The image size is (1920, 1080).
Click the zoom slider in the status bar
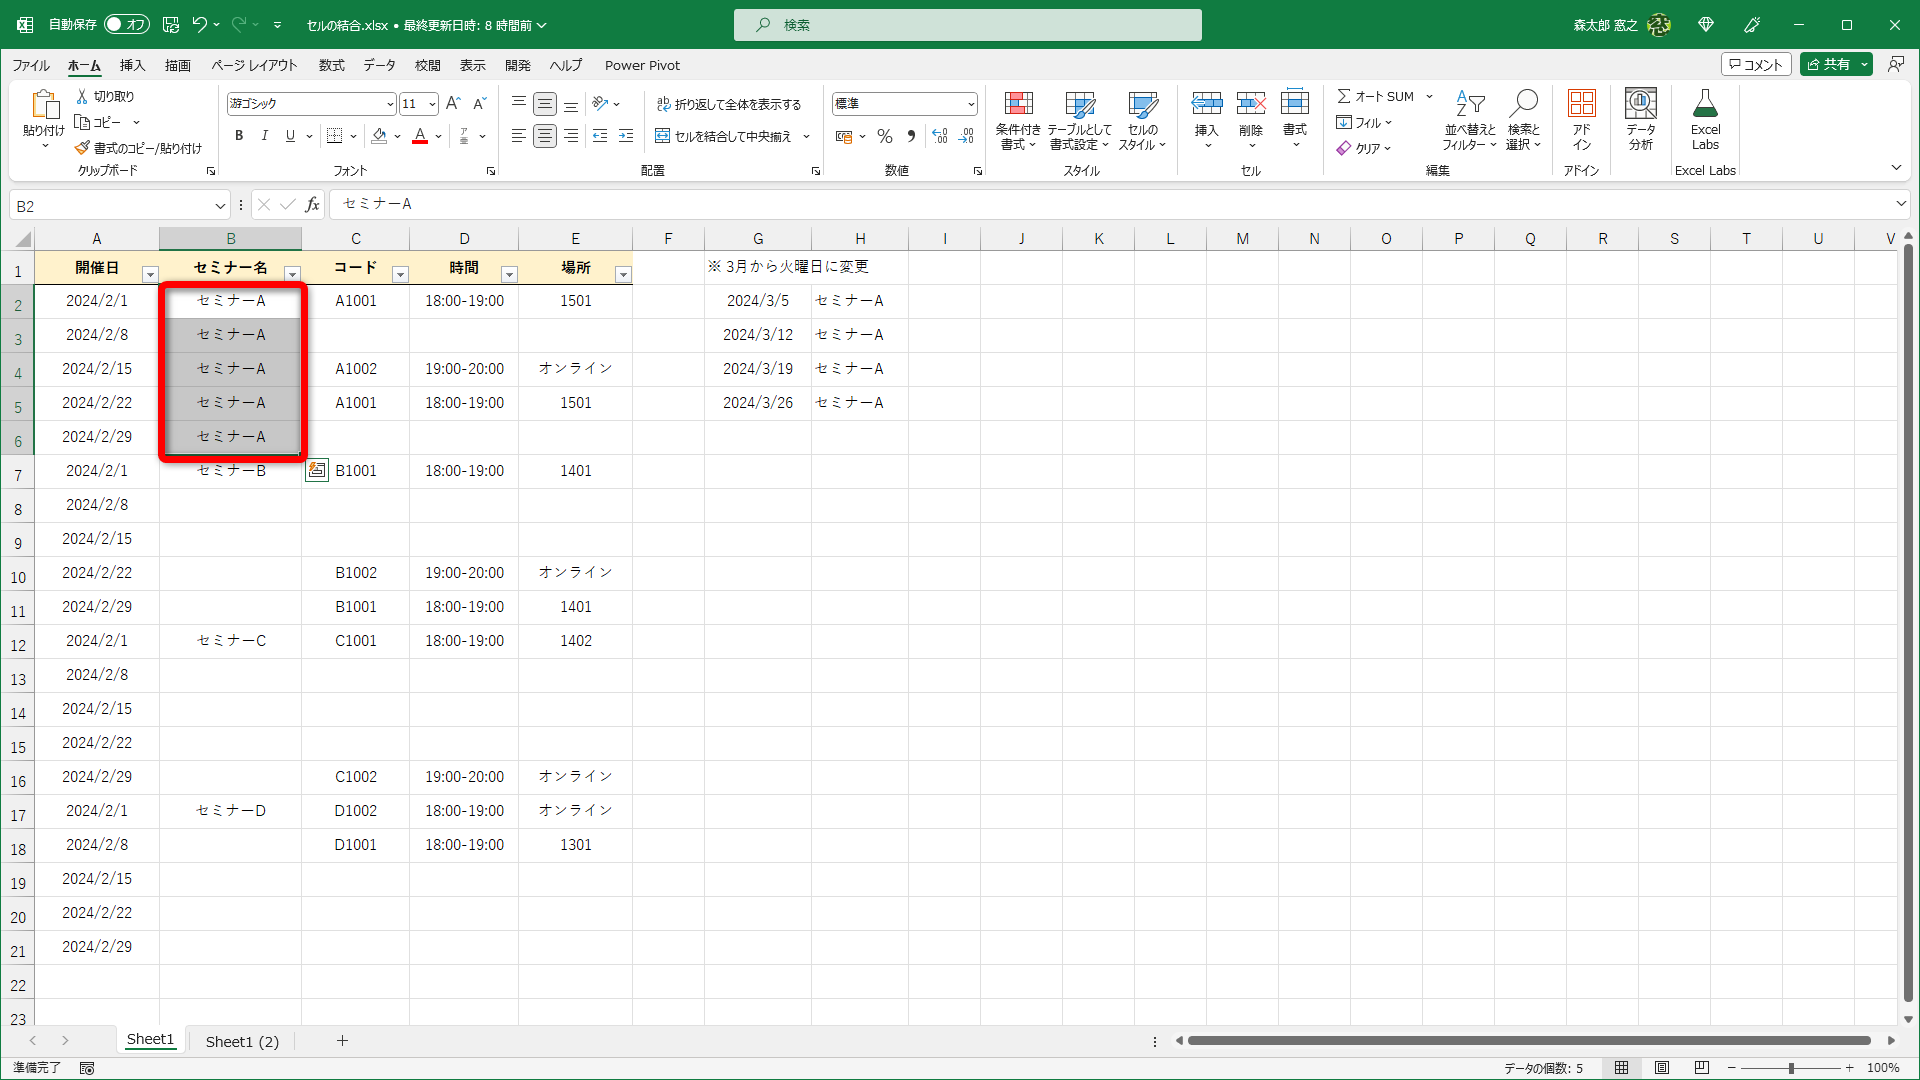pos(1791,1068)
